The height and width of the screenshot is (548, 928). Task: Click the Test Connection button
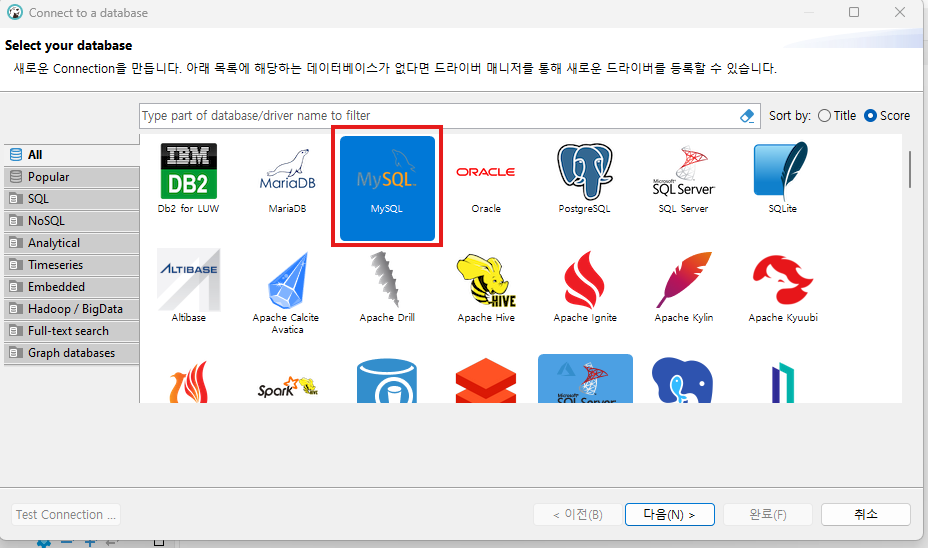66,514
